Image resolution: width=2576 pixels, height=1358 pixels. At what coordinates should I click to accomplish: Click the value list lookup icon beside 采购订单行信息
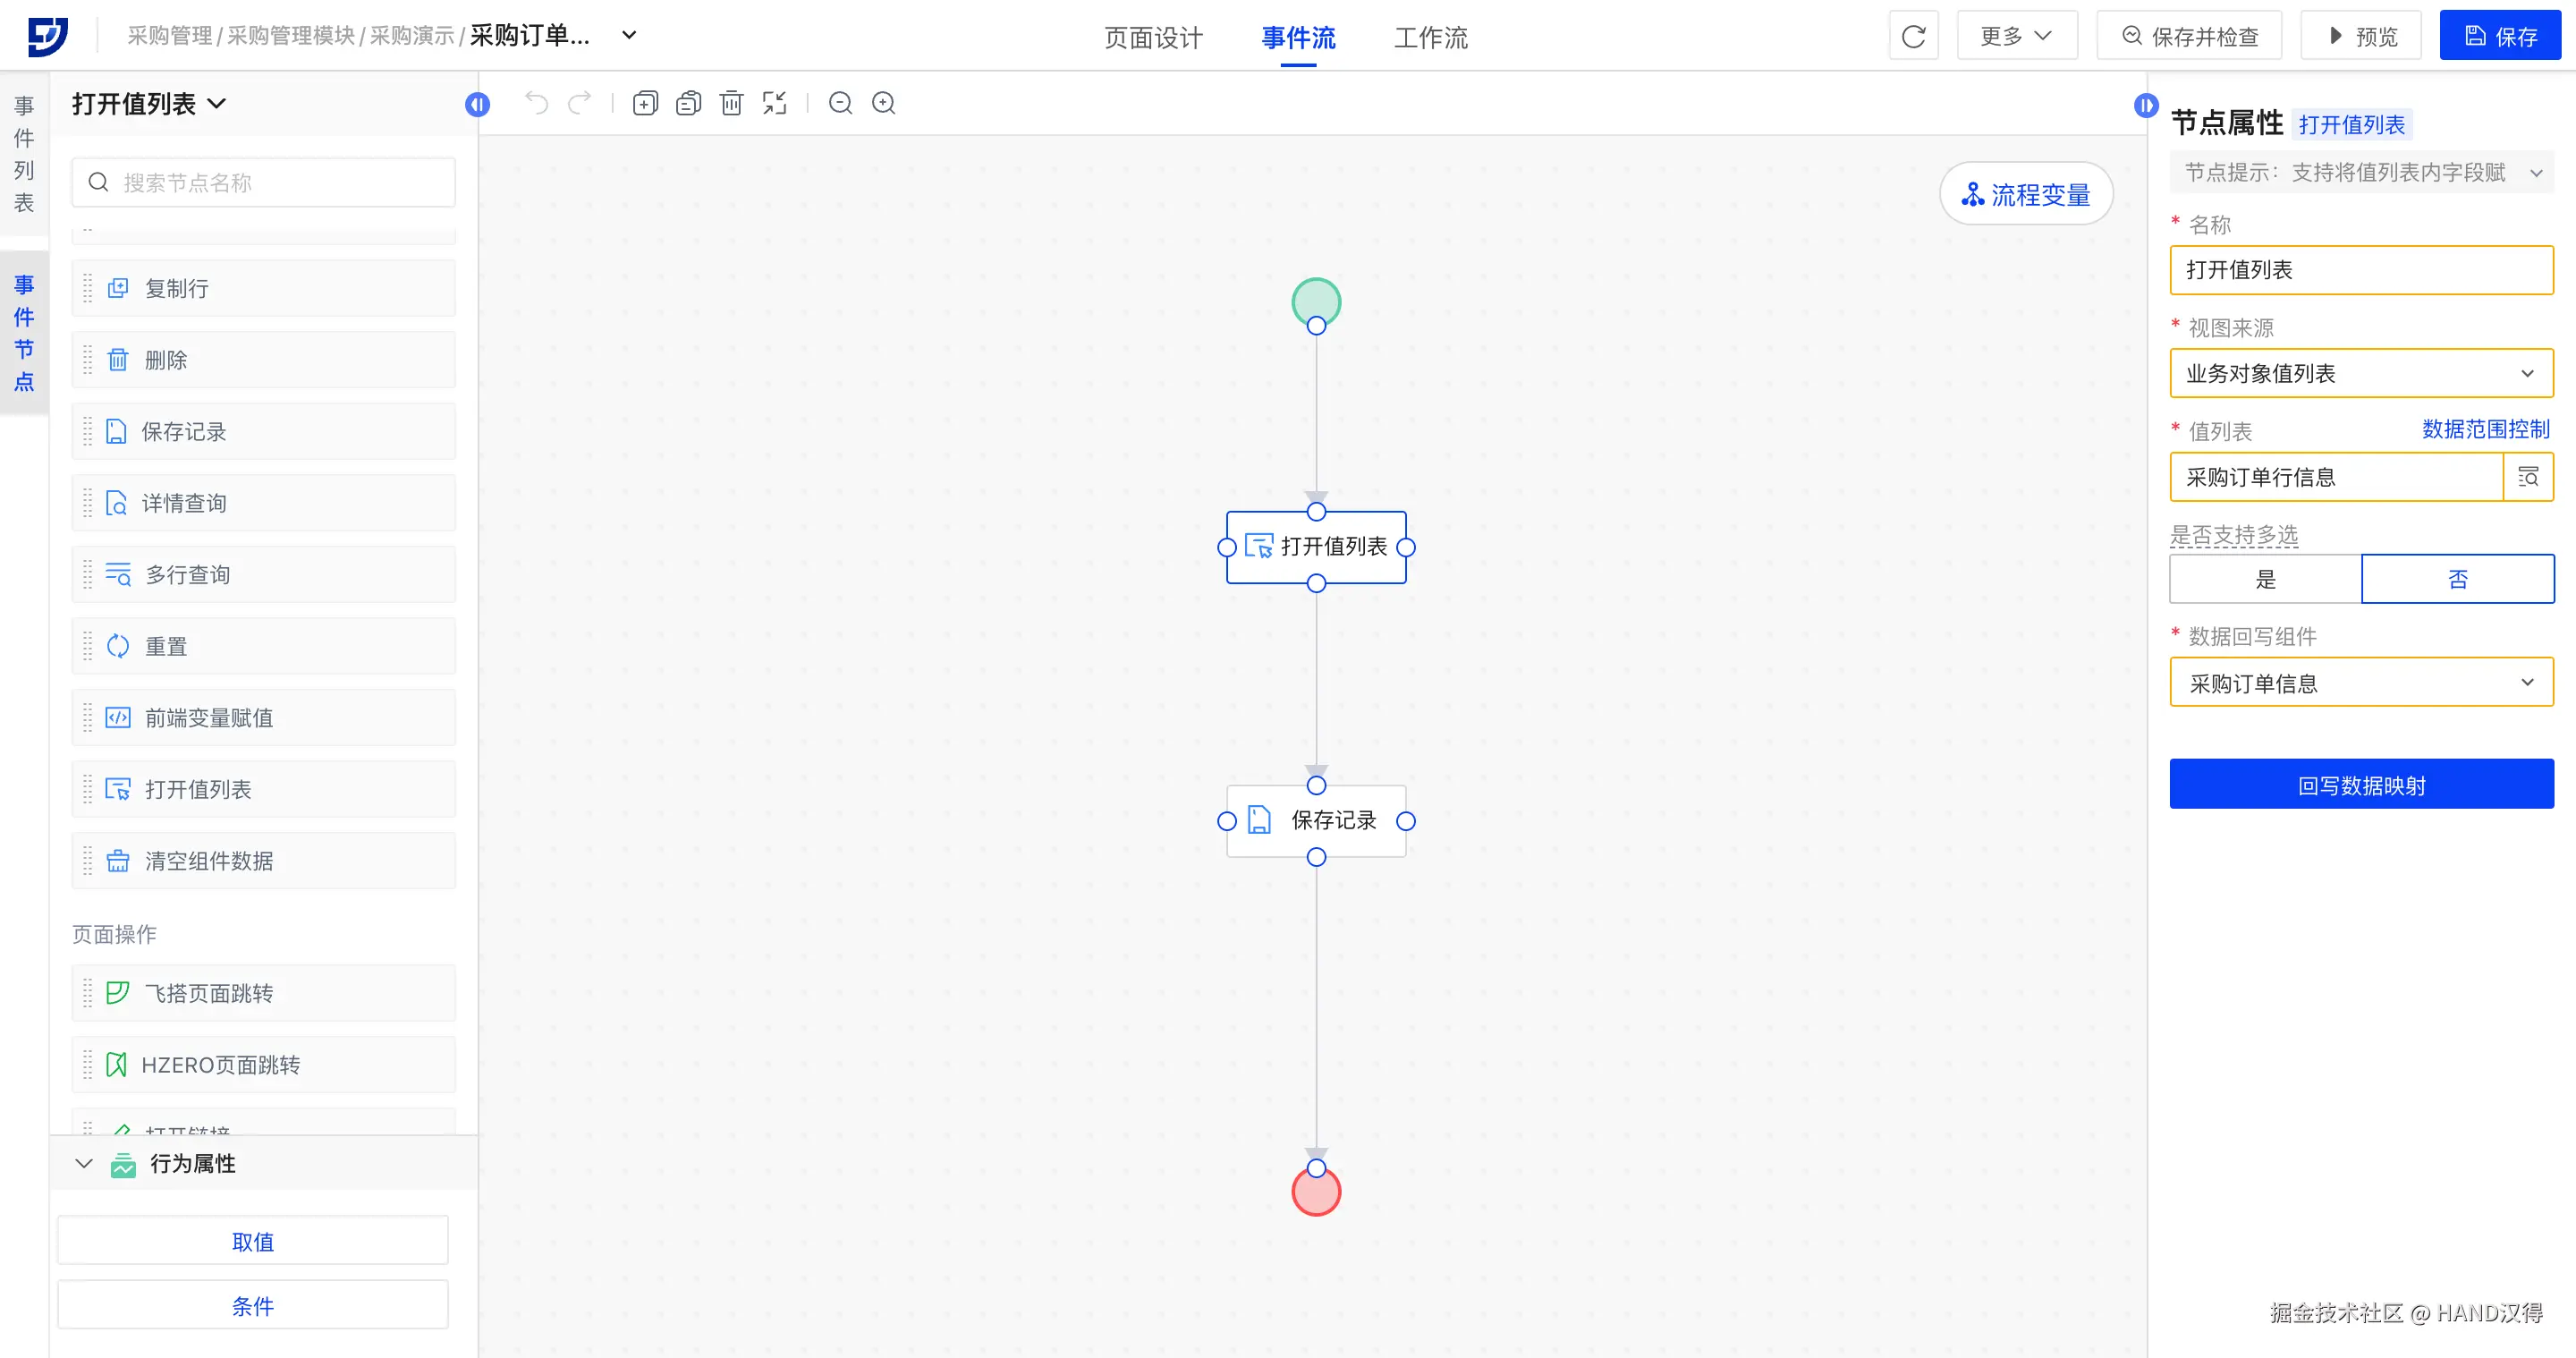pos(2527,477)
